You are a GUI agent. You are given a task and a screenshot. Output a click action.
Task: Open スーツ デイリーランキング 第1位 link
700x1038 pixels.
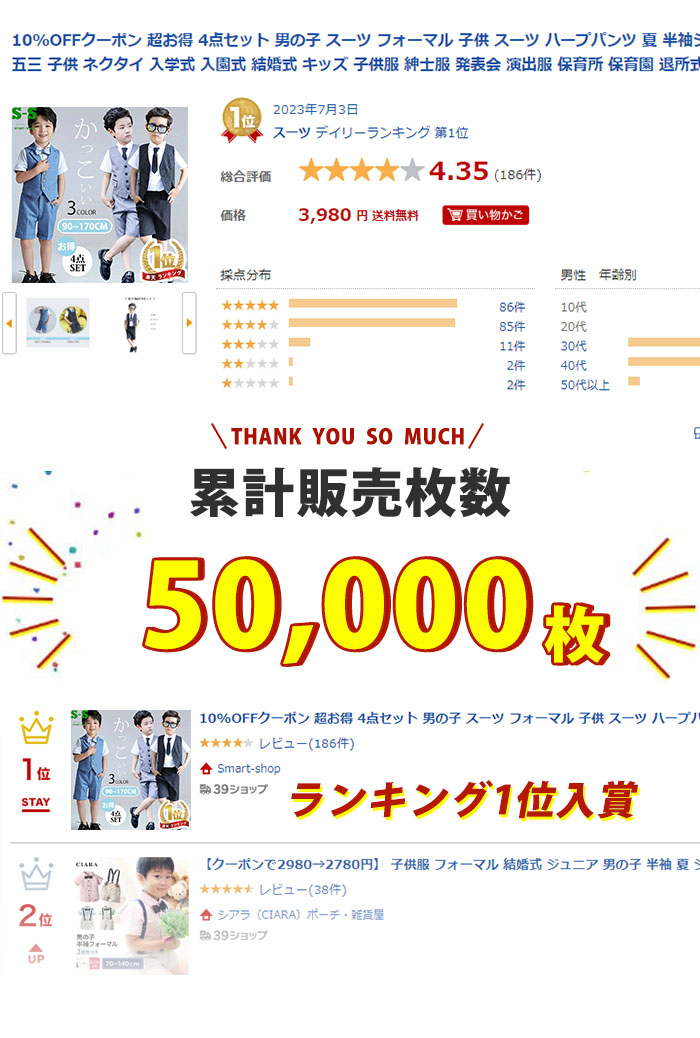(370, 133)
